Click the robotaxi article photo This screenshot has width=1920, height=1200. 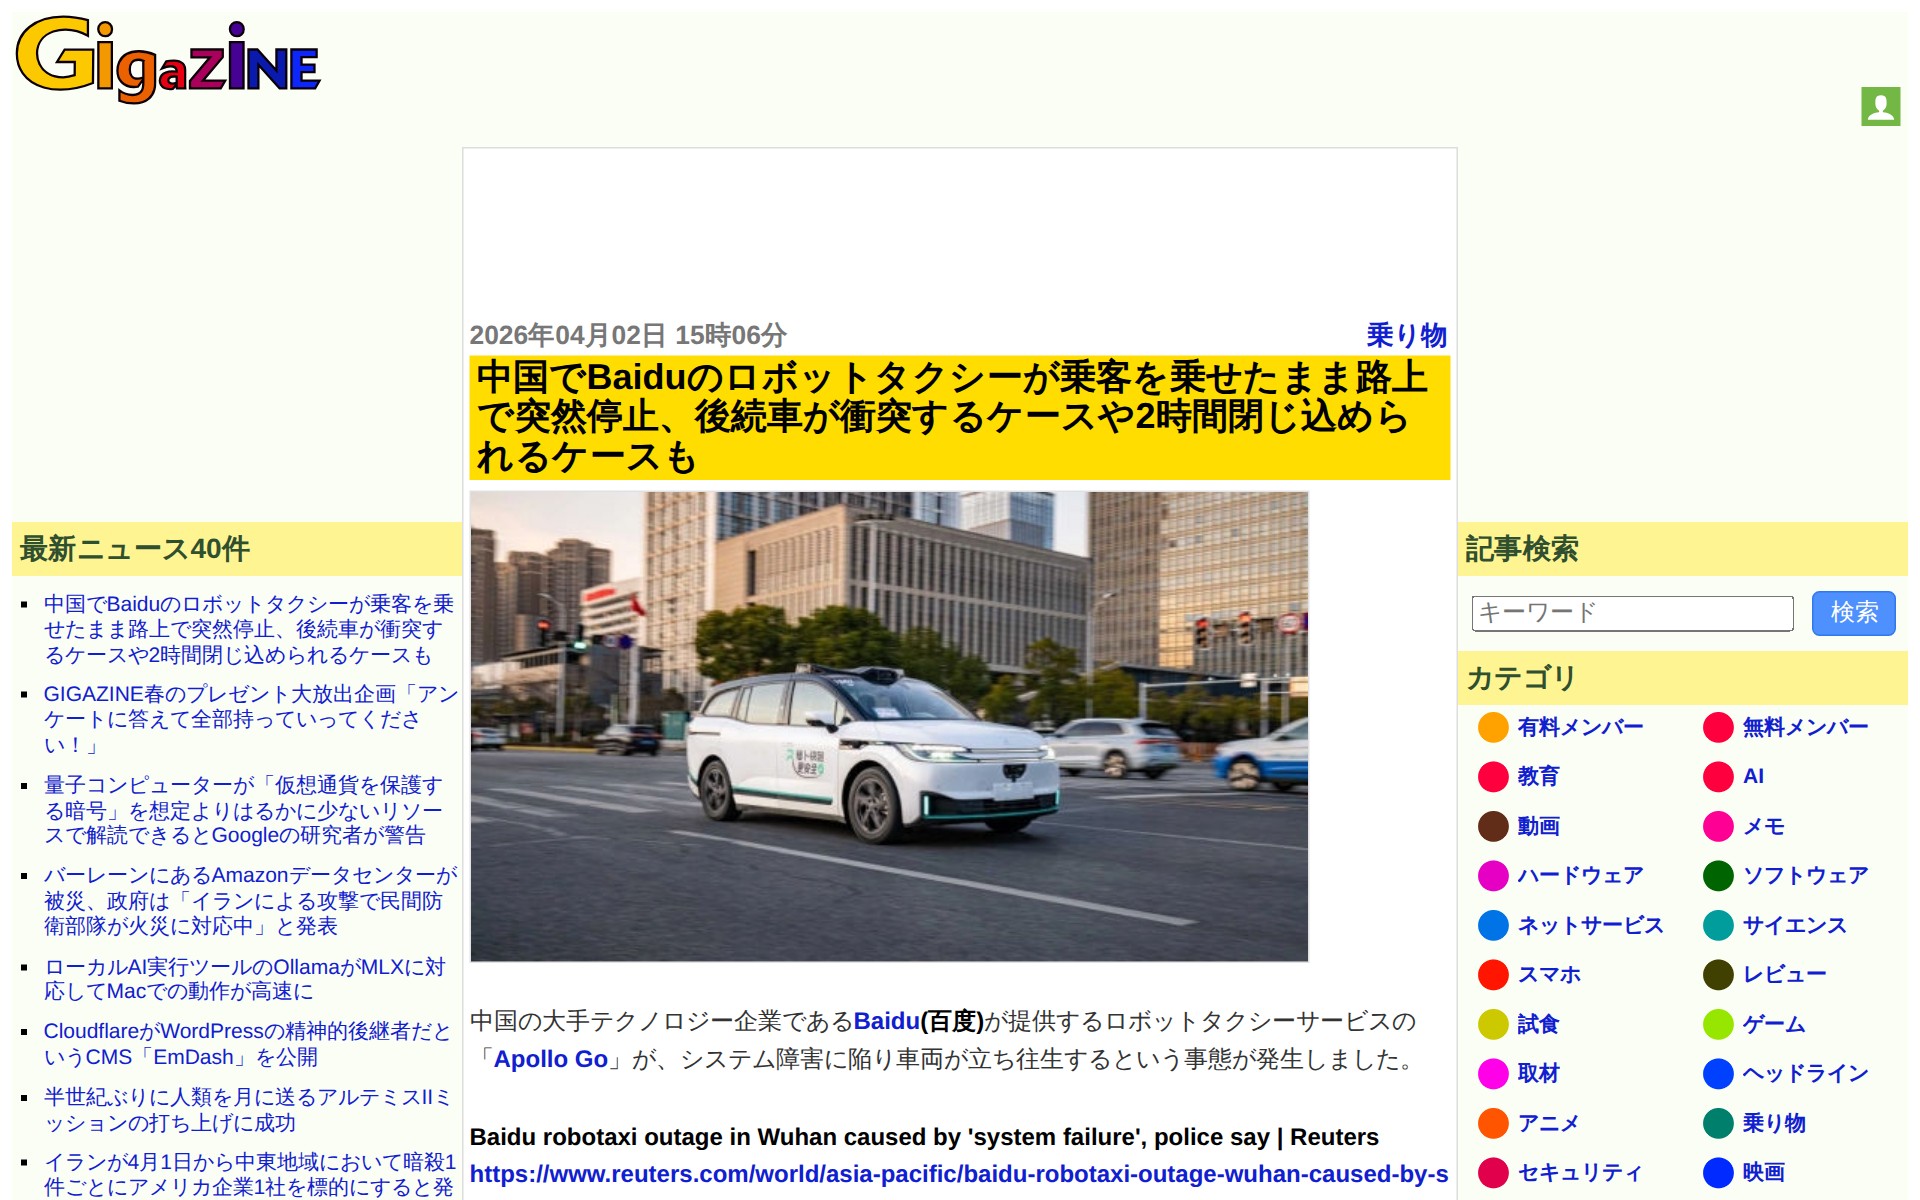889,726
